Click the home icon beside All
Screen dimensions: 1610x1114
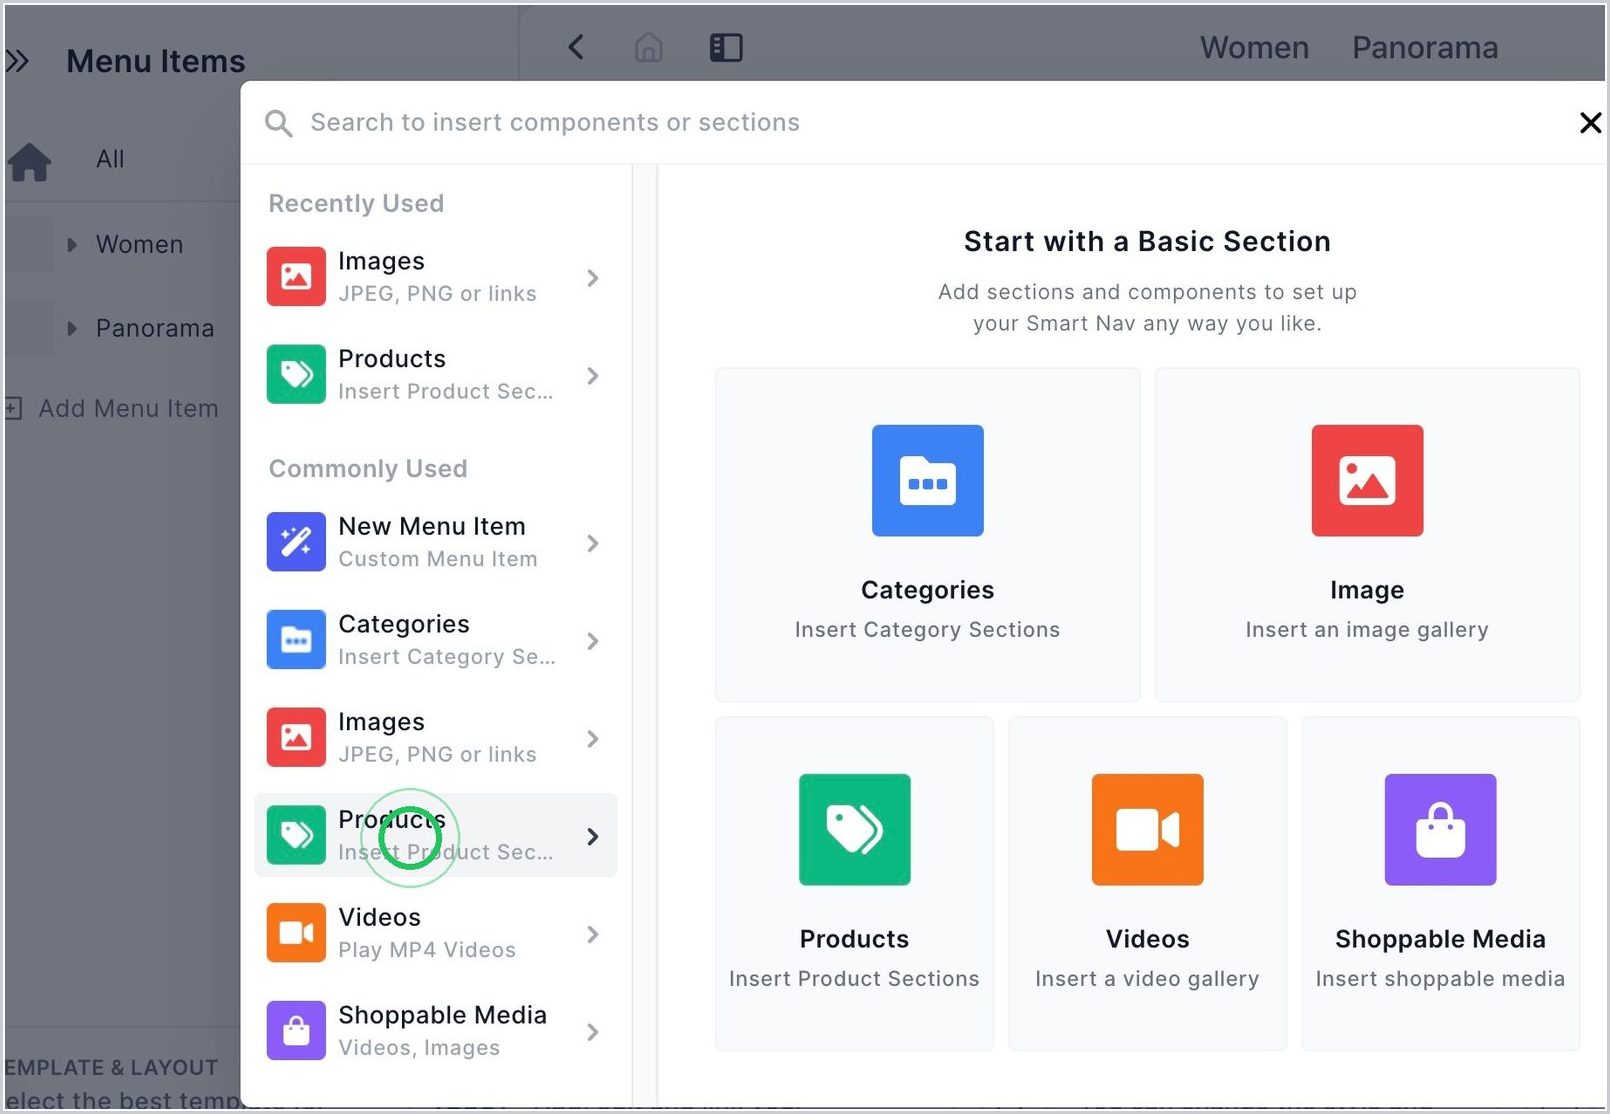(x=29, y=160)
